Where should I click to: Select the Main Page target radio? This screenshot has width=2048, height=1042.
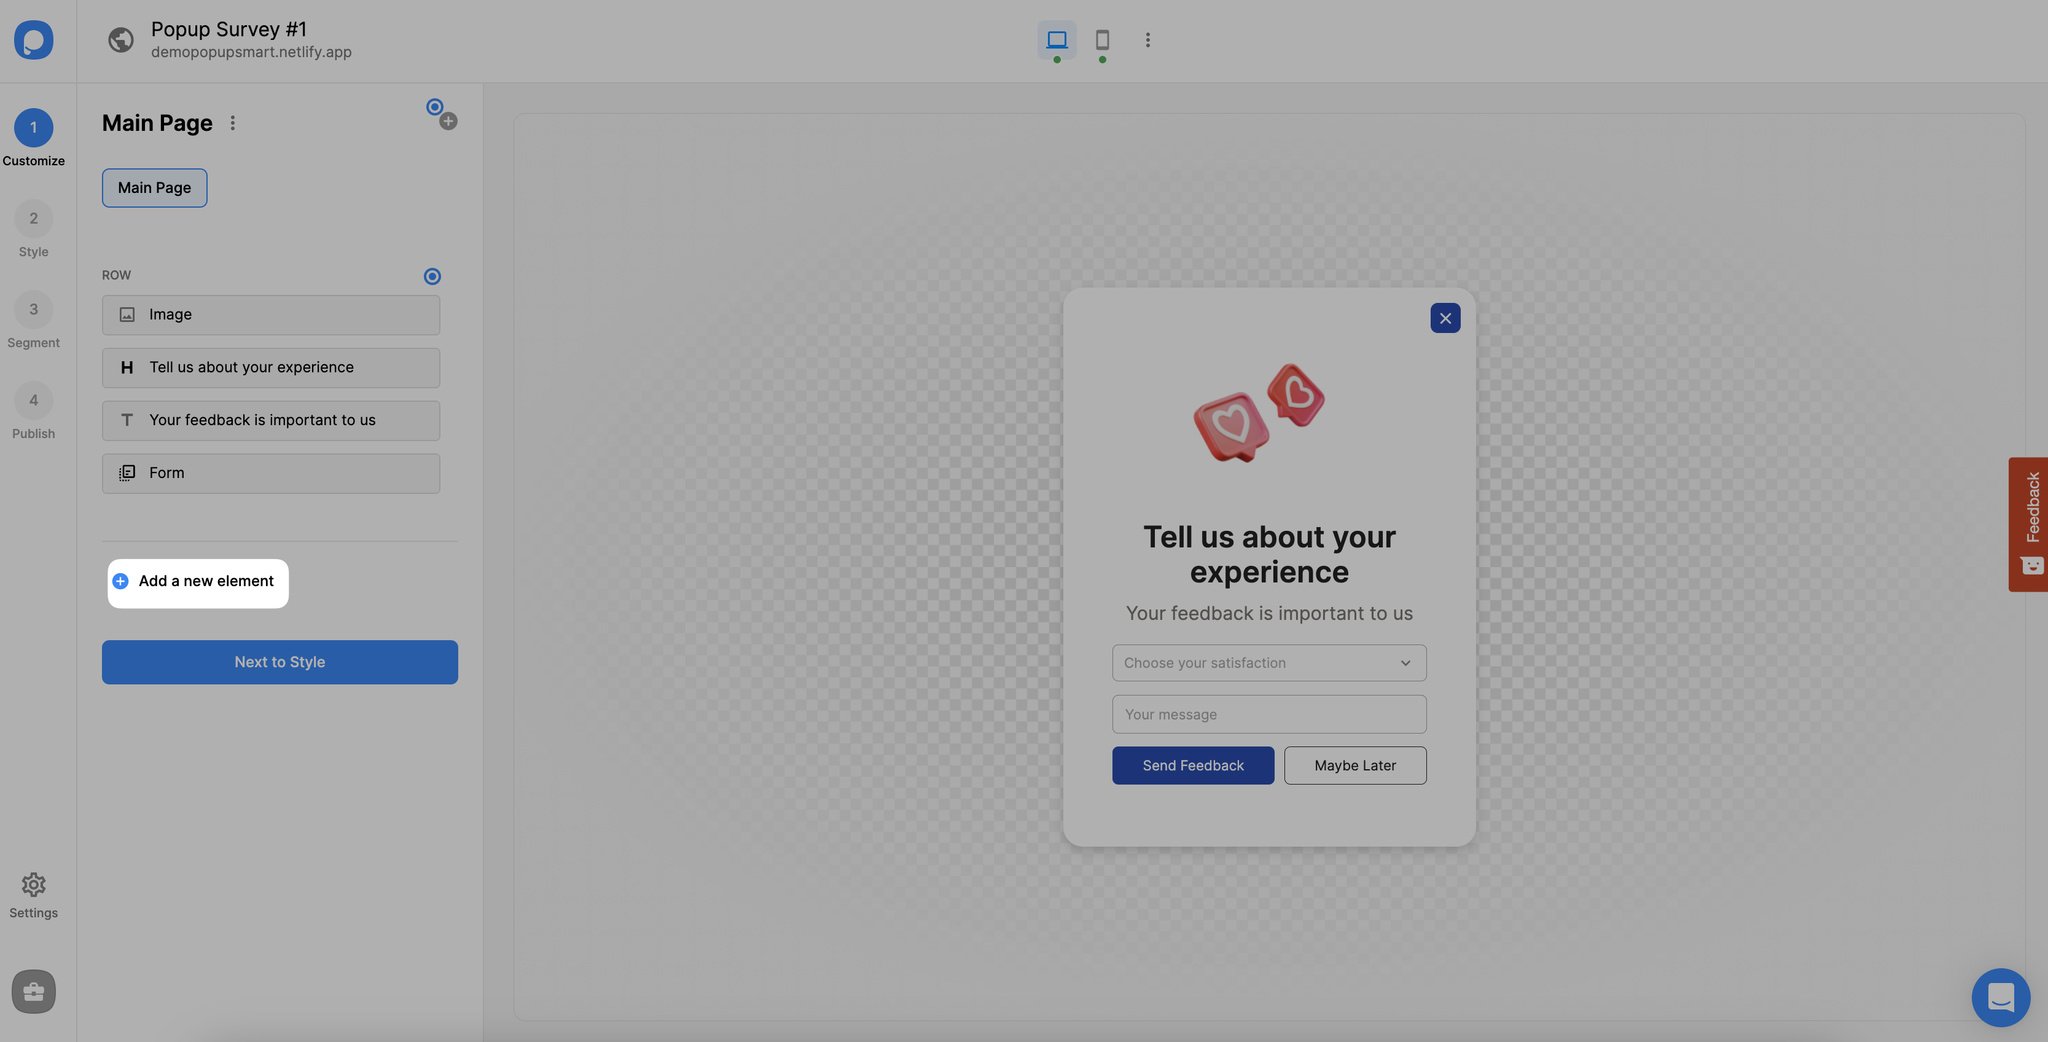coord(435,106)
